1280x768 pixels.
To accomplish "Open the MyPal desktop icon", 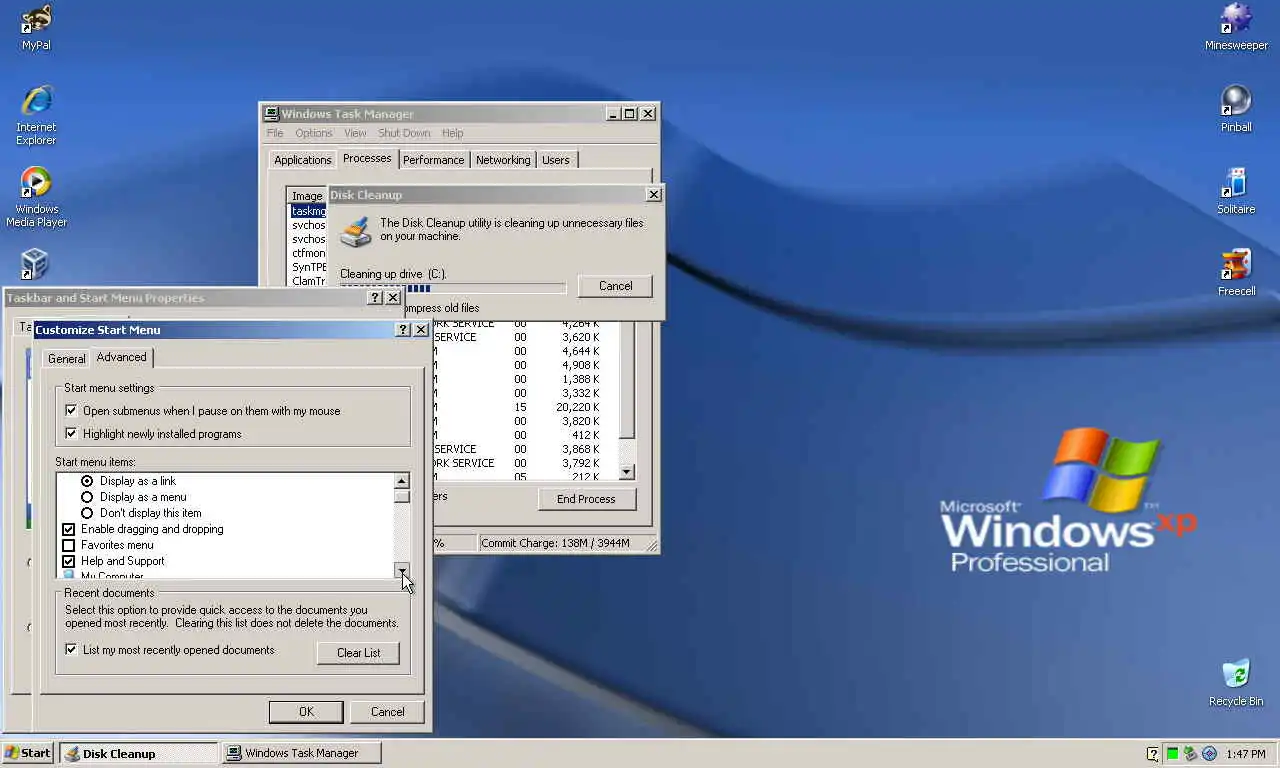I will (x=36, y=27).
